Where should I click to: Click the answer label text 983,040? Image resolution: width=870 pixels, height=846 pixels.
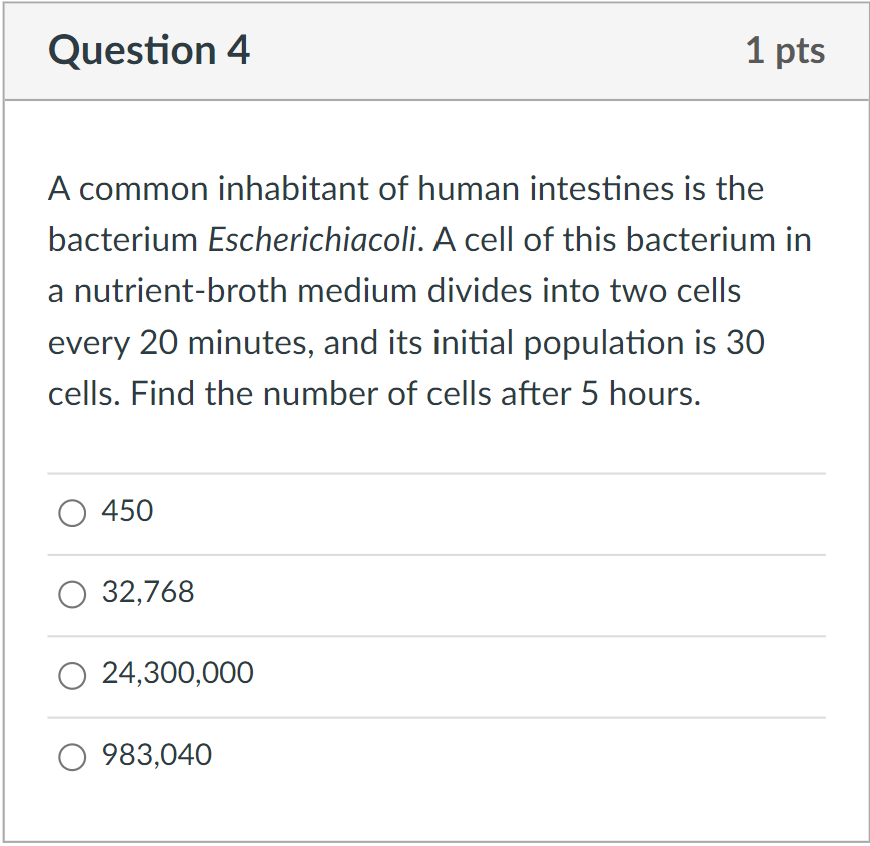coord(157,755)
